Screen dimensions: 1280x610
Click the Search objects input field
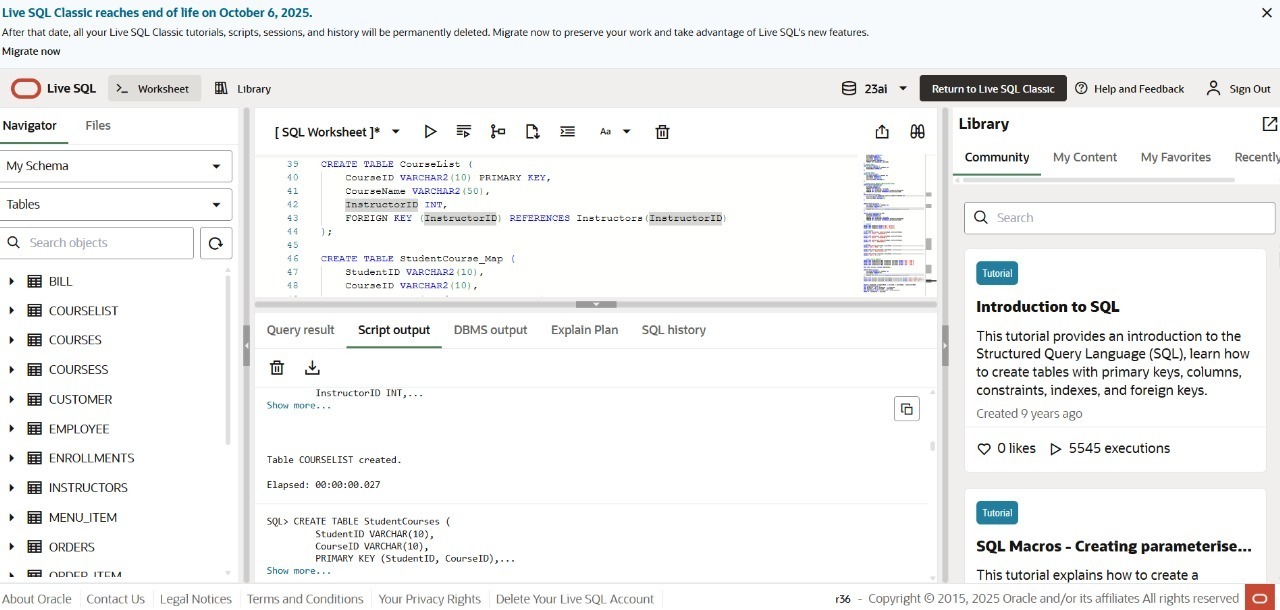[97, 243]
